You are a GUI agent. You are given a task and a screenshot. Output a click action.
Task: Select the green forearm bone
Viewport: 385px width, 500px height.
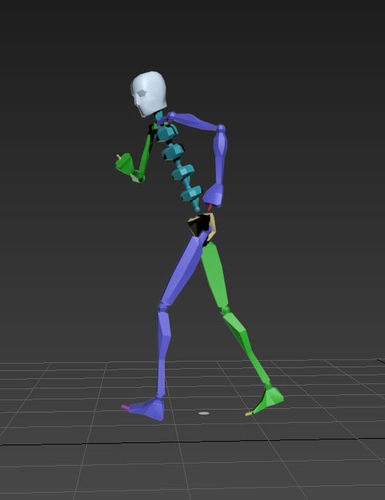click(145, 157)
